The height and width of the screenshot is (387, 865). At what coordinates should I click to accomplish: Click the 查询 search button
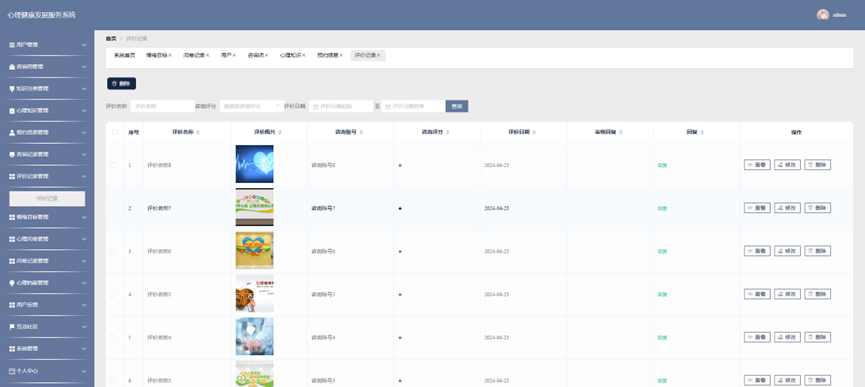tap(457, 106)
